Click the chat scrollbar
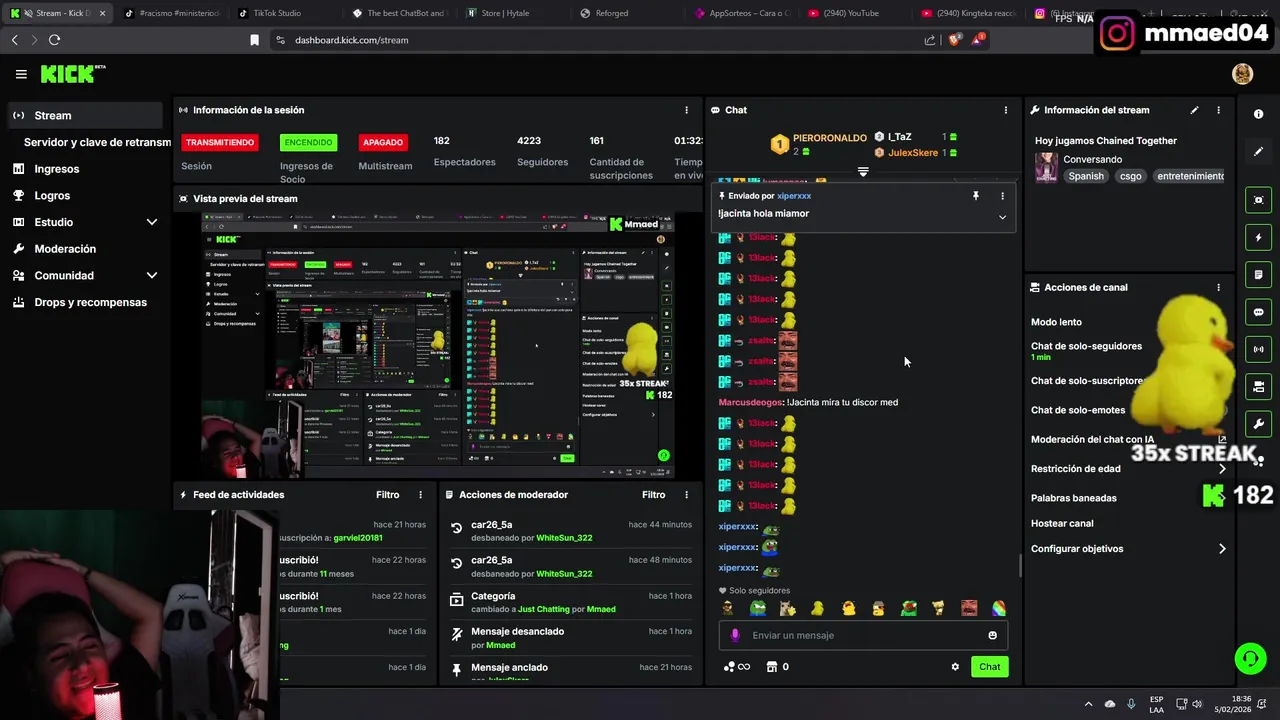The image size is (1280, 720). point(1019,566)
